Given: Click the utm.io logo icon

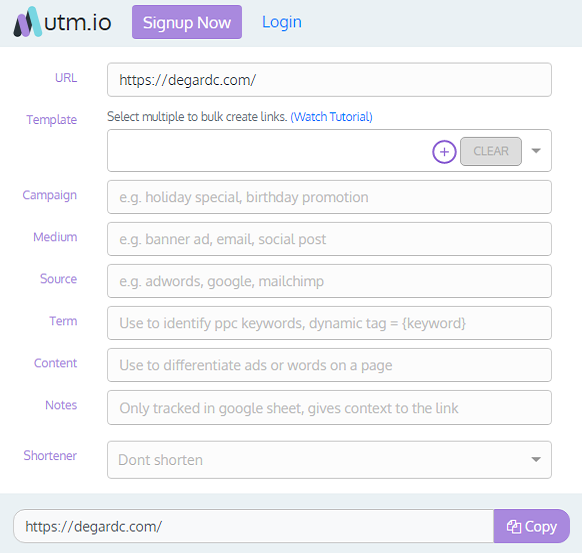Looking at the screenshot, I should coord(27,22).
